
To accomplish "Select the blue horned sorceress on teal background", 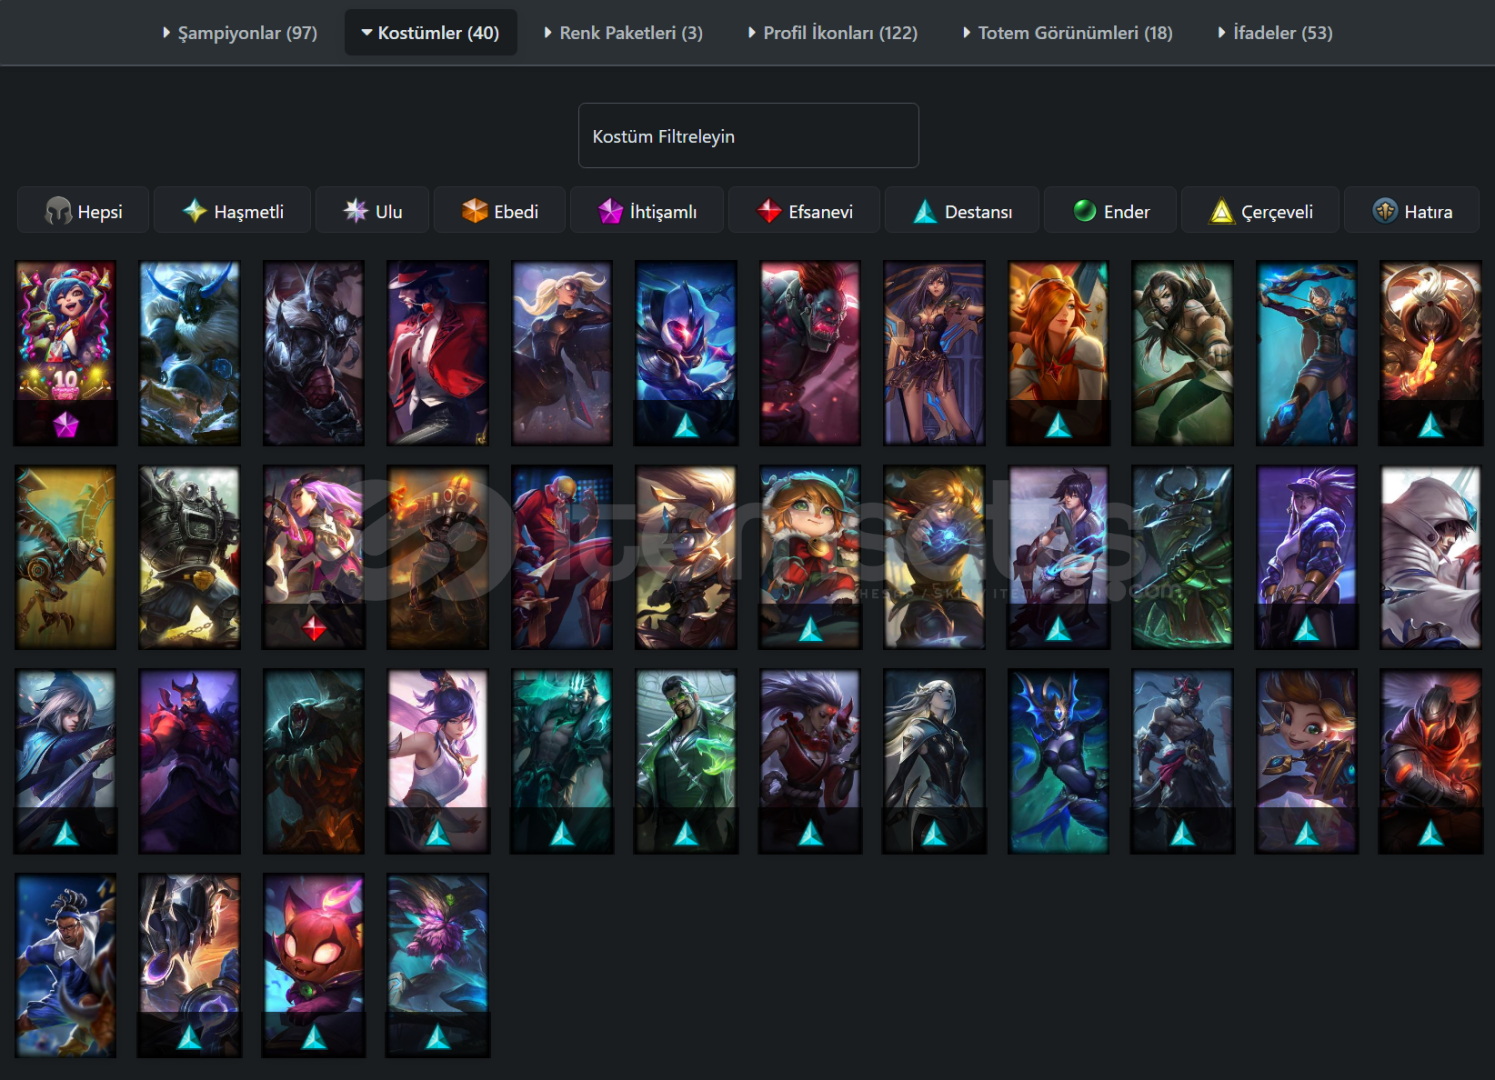I will click(x=1058, y=761).
